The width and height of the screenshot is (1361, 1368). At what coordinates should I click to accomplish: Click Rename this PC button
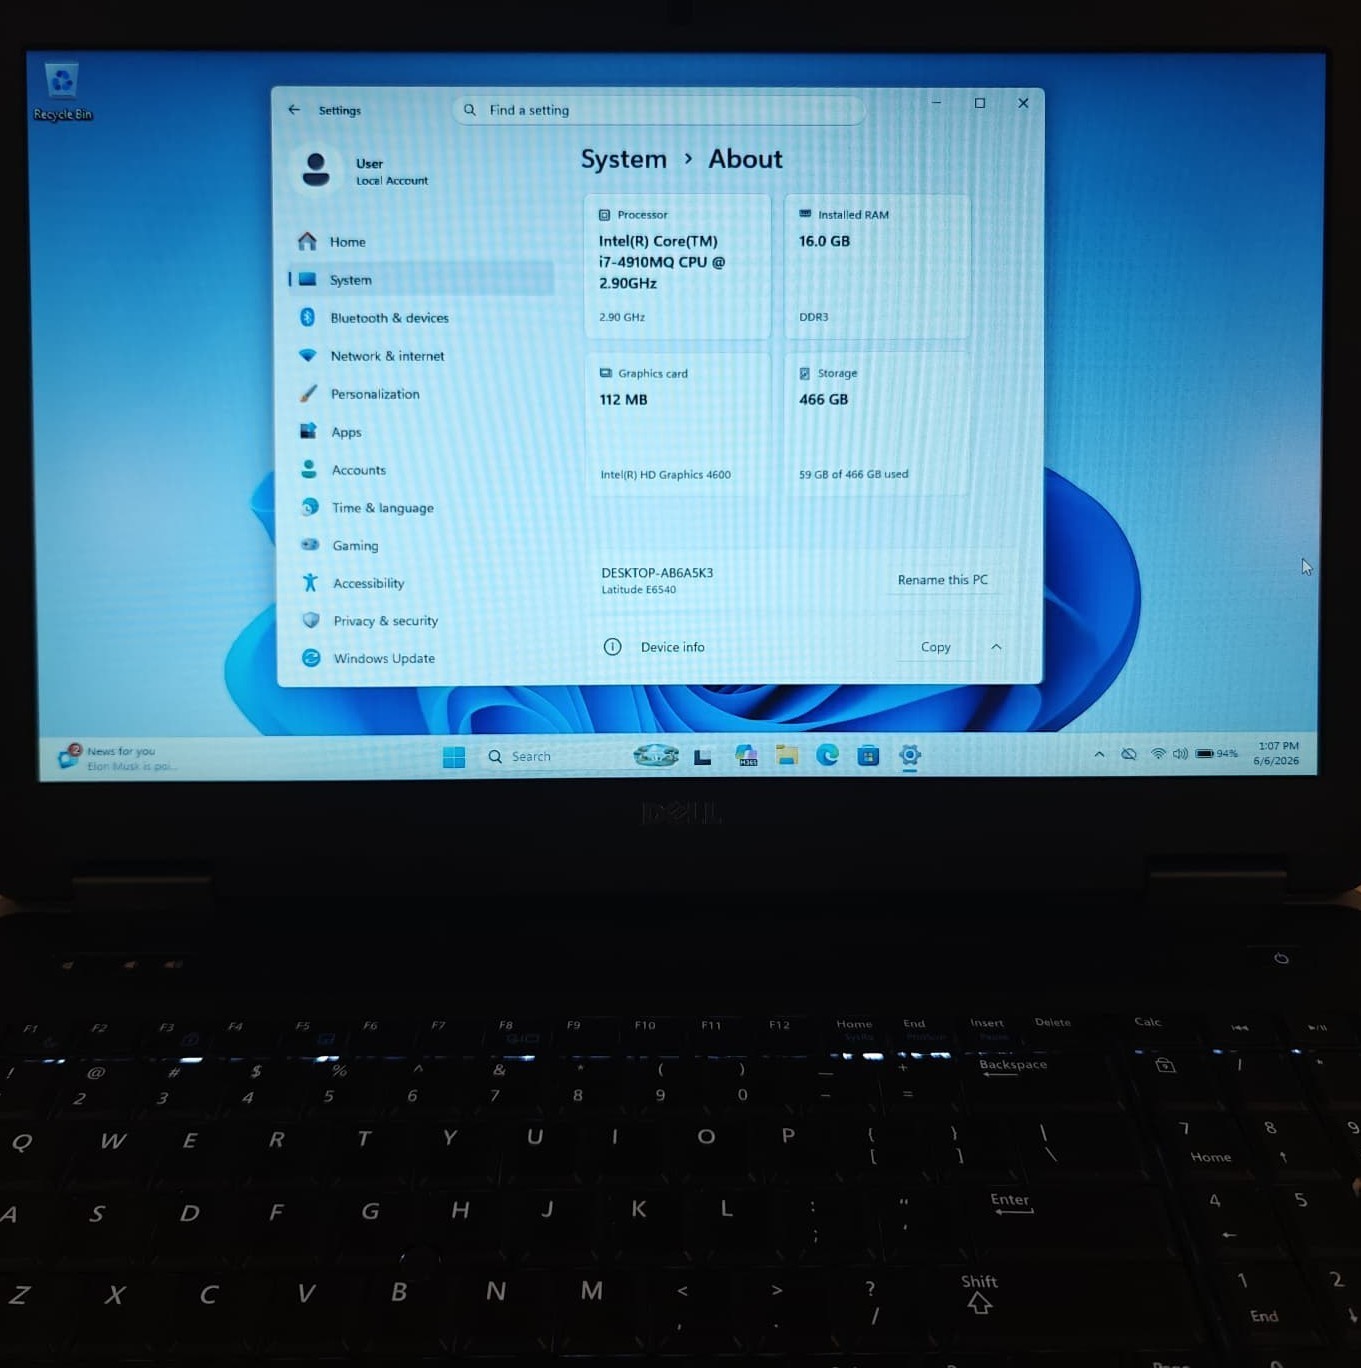(942, 580)
